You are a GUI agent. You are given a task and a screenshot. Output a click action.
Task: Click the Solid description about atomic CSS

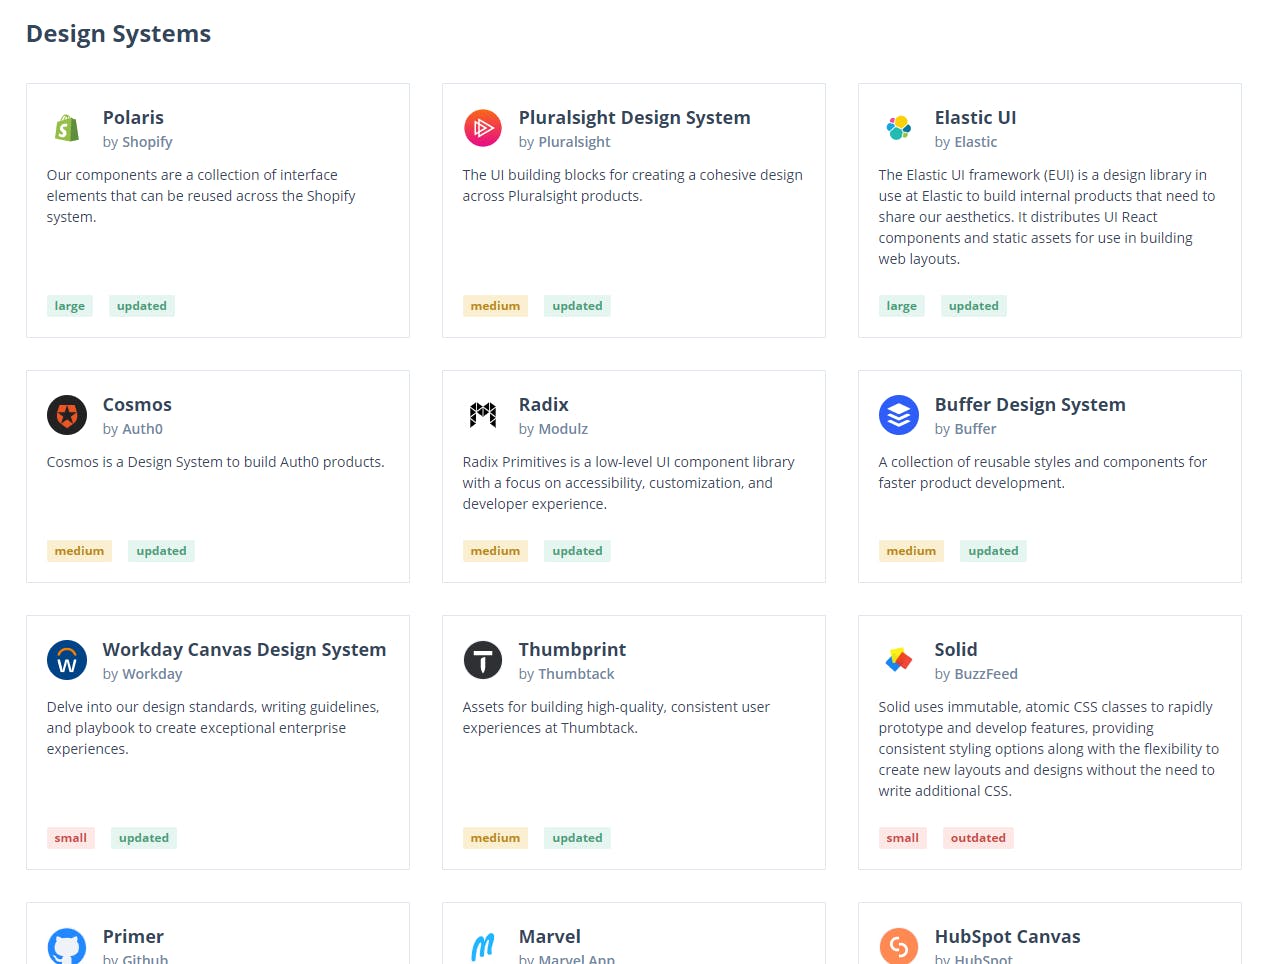coord(1048,749)
